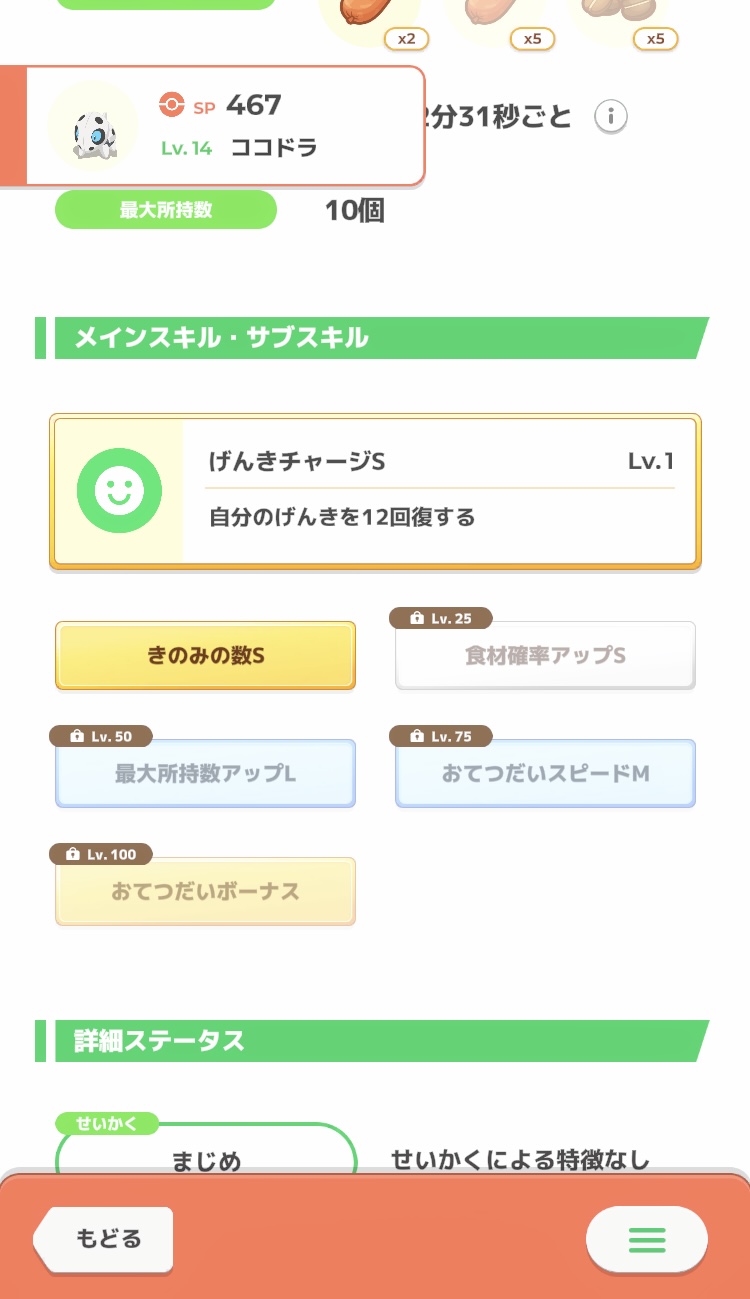This screenshot has width=750, height=1299.
Task: Click the green 最大所持数 label
Action: click(166, 210)
